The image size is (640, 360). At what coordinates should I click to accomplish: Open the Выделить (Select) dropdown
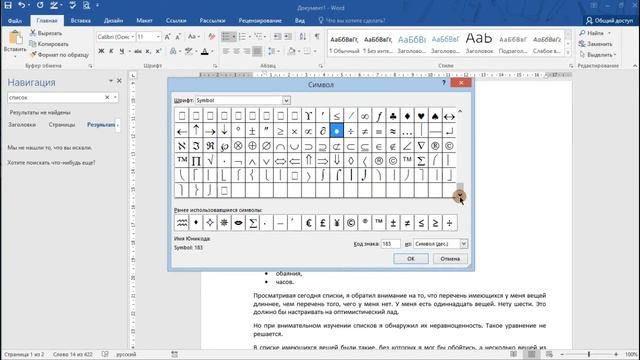coord(597,54)
